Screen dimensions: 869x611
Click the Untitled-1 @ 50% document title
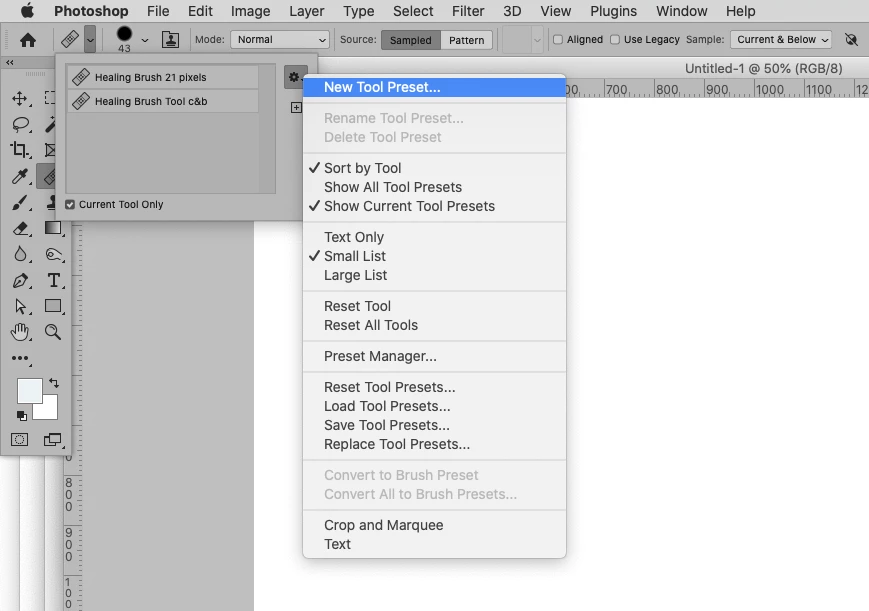pyautogui.click(x=763, y=68)
